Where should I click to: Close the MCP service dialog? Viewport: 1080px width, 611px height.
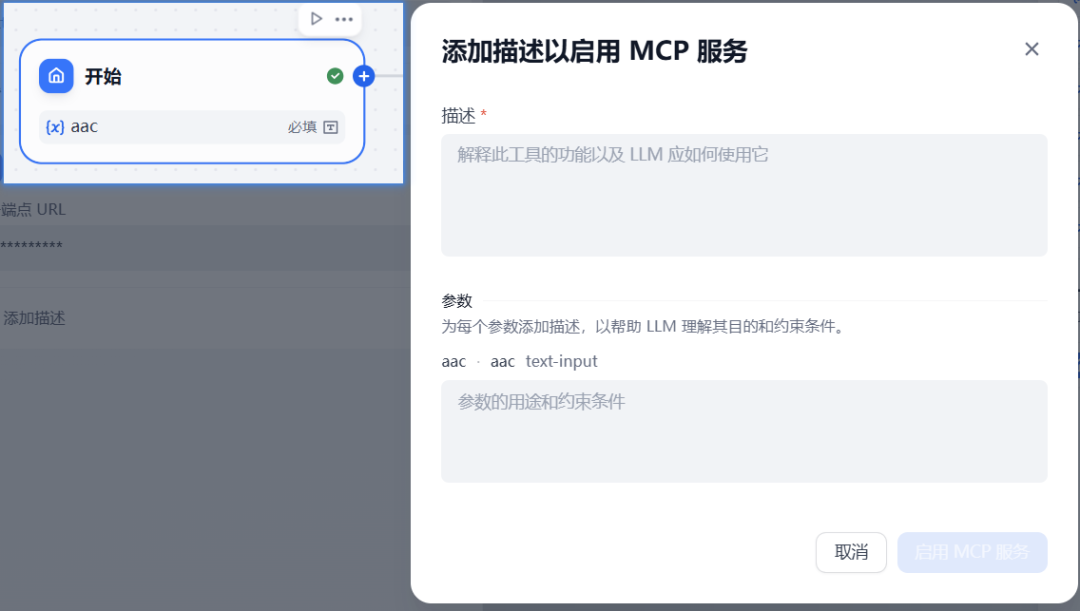pos(1031,49)
